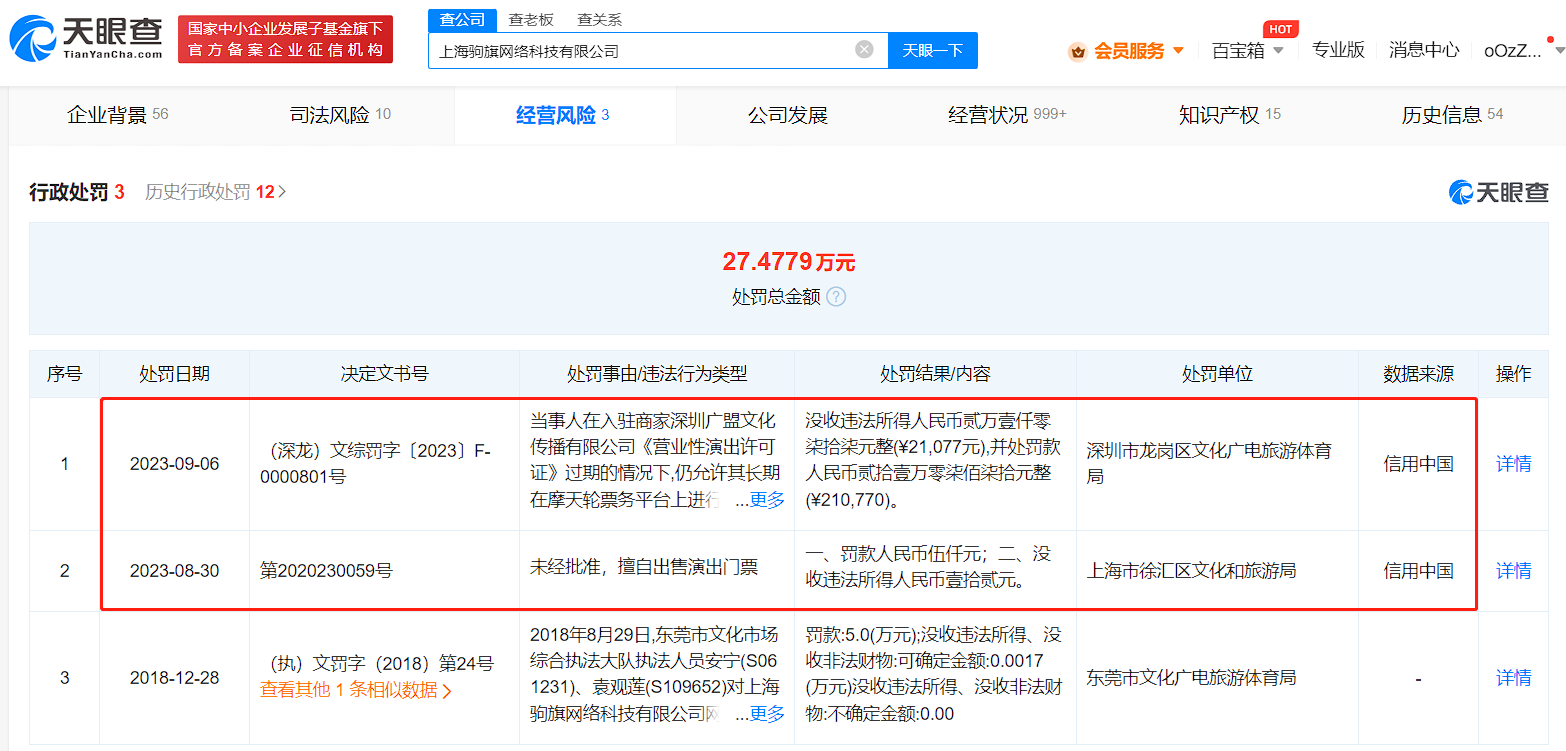The image size is (1566, 751).
Task: Expand 查看其他 1 条相似数据
Action: pos(355,689)
